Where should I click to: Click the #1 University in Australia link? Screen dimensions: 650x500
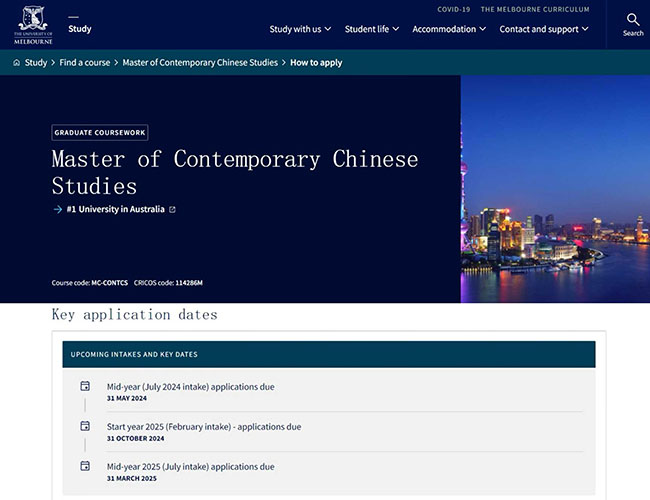[115, 210]
